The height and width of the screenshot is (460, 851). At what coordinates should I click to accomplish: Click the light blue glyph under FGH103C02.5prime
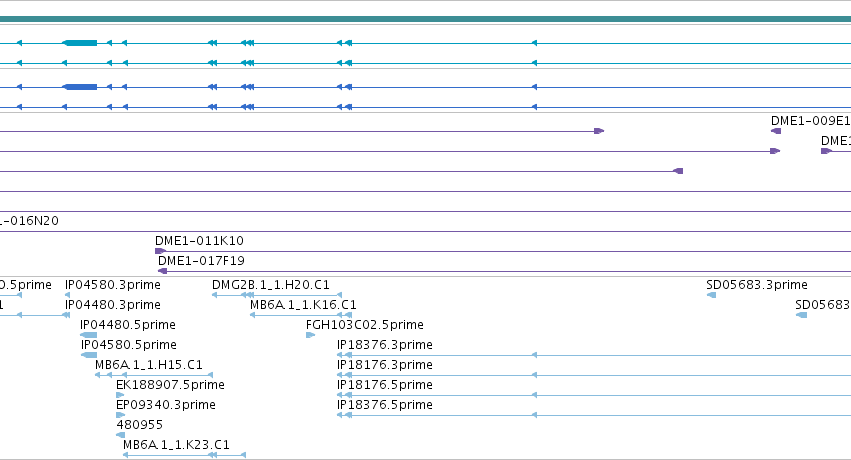[310, 335]
